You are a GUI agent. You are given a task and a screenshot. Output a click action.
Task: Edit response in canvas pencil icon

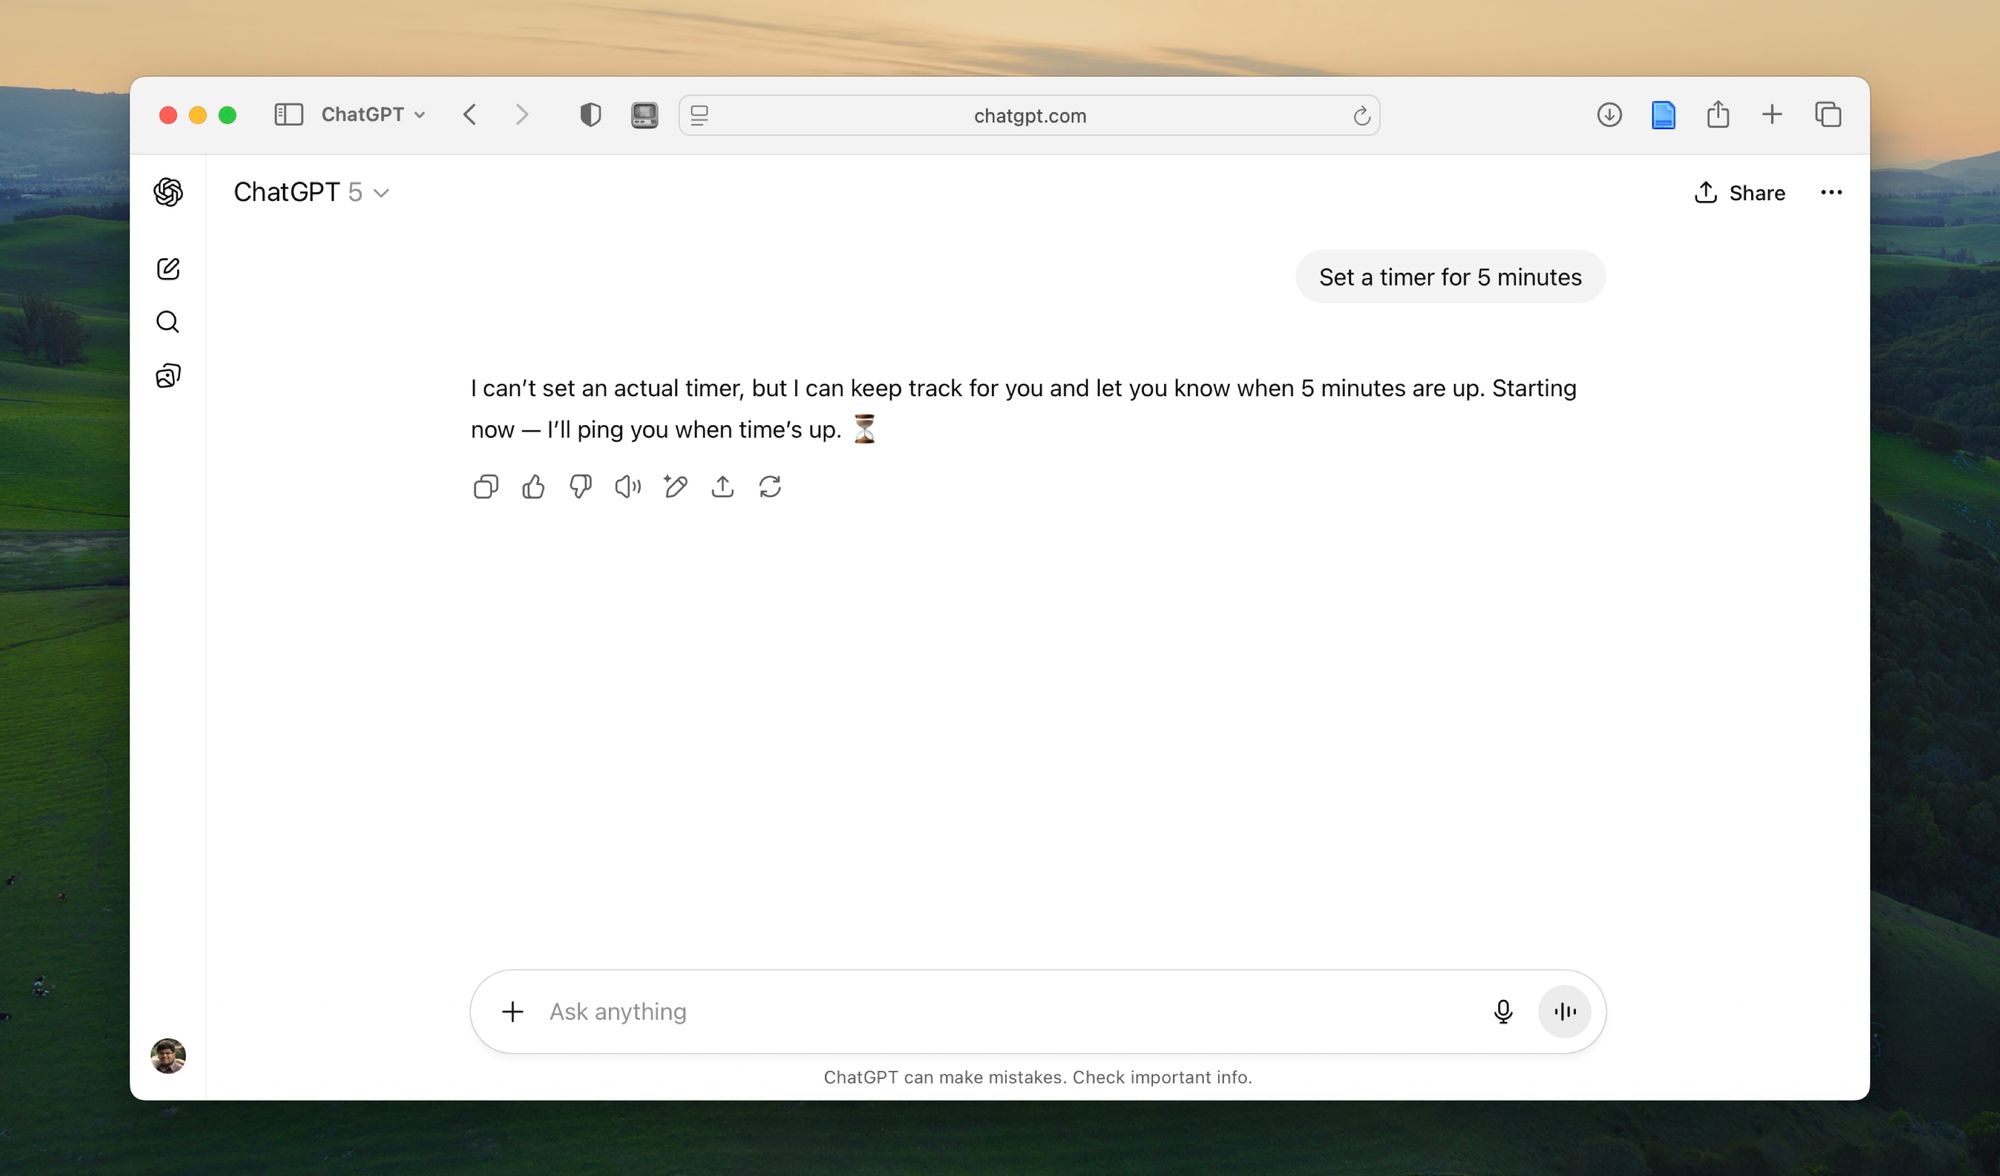pyautogui.click(x=675, y=487)
